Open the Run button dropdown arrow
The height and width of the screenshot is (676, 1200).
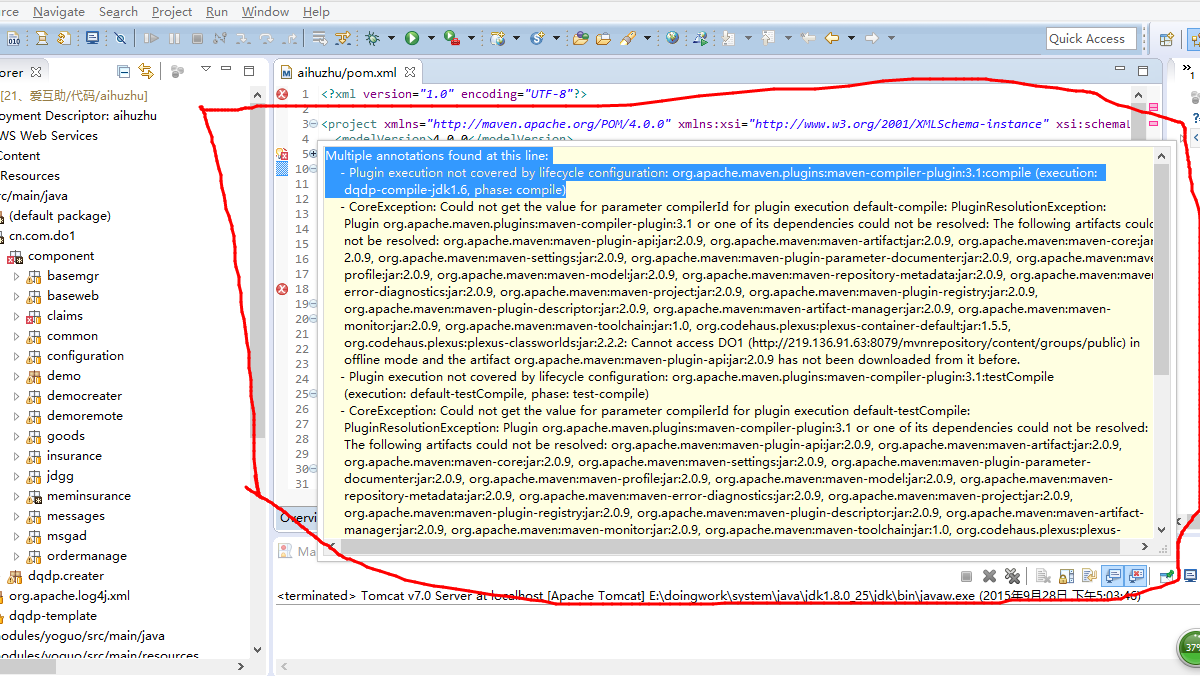tap(431, 38)
